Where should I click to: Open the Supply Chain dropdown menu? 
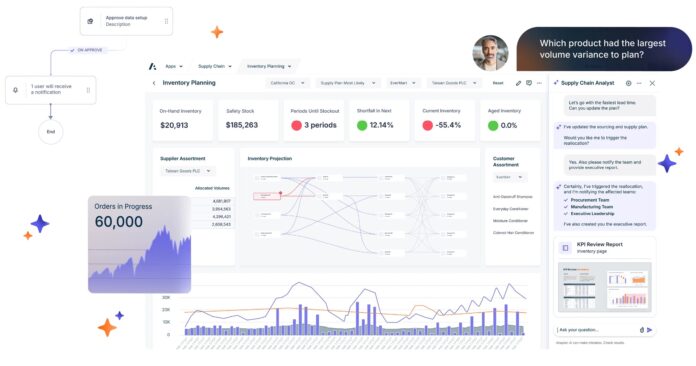pyautogui.click(x=215, y=66)
